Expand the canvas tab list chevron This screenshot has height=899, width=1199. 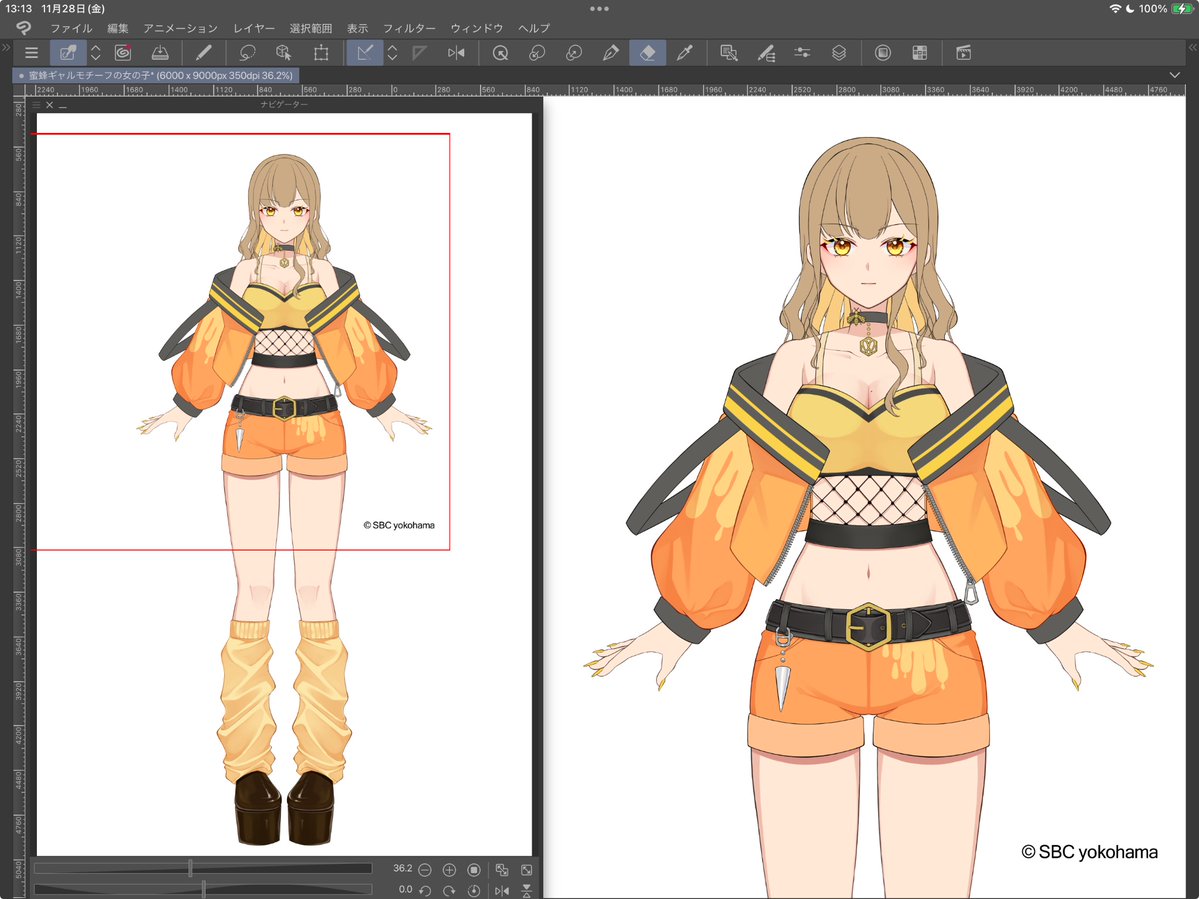tap(1175, 75)
